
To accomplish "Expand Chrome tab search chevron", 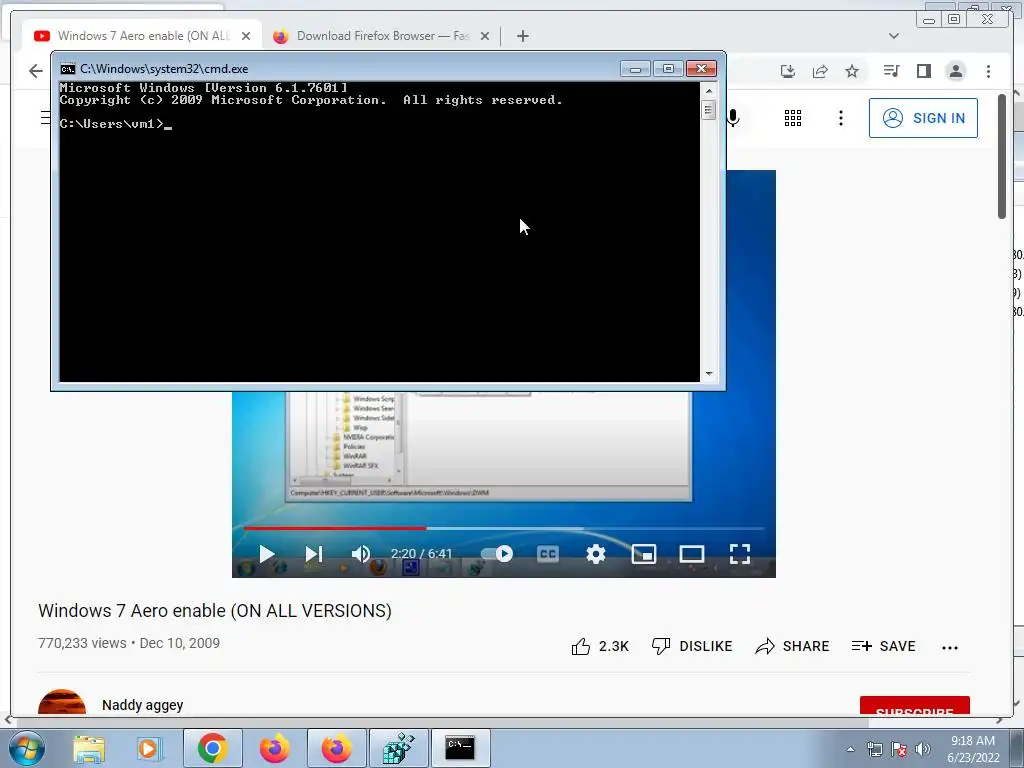I will 893,36.
